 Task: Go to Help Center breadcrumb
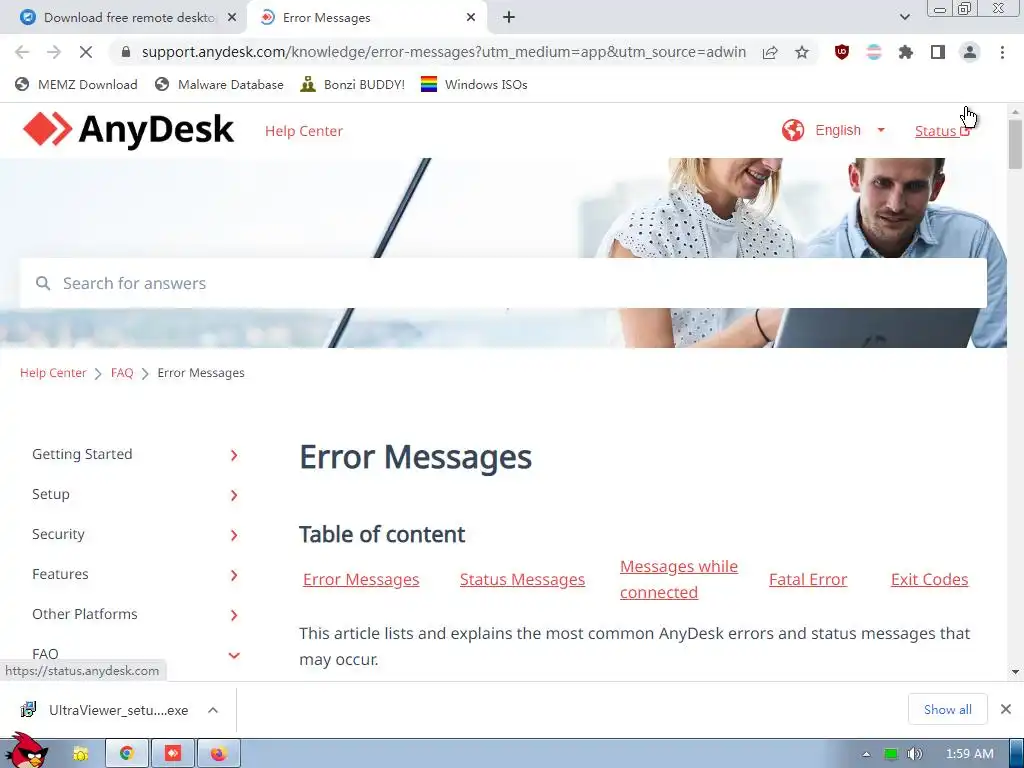(53, 372)
